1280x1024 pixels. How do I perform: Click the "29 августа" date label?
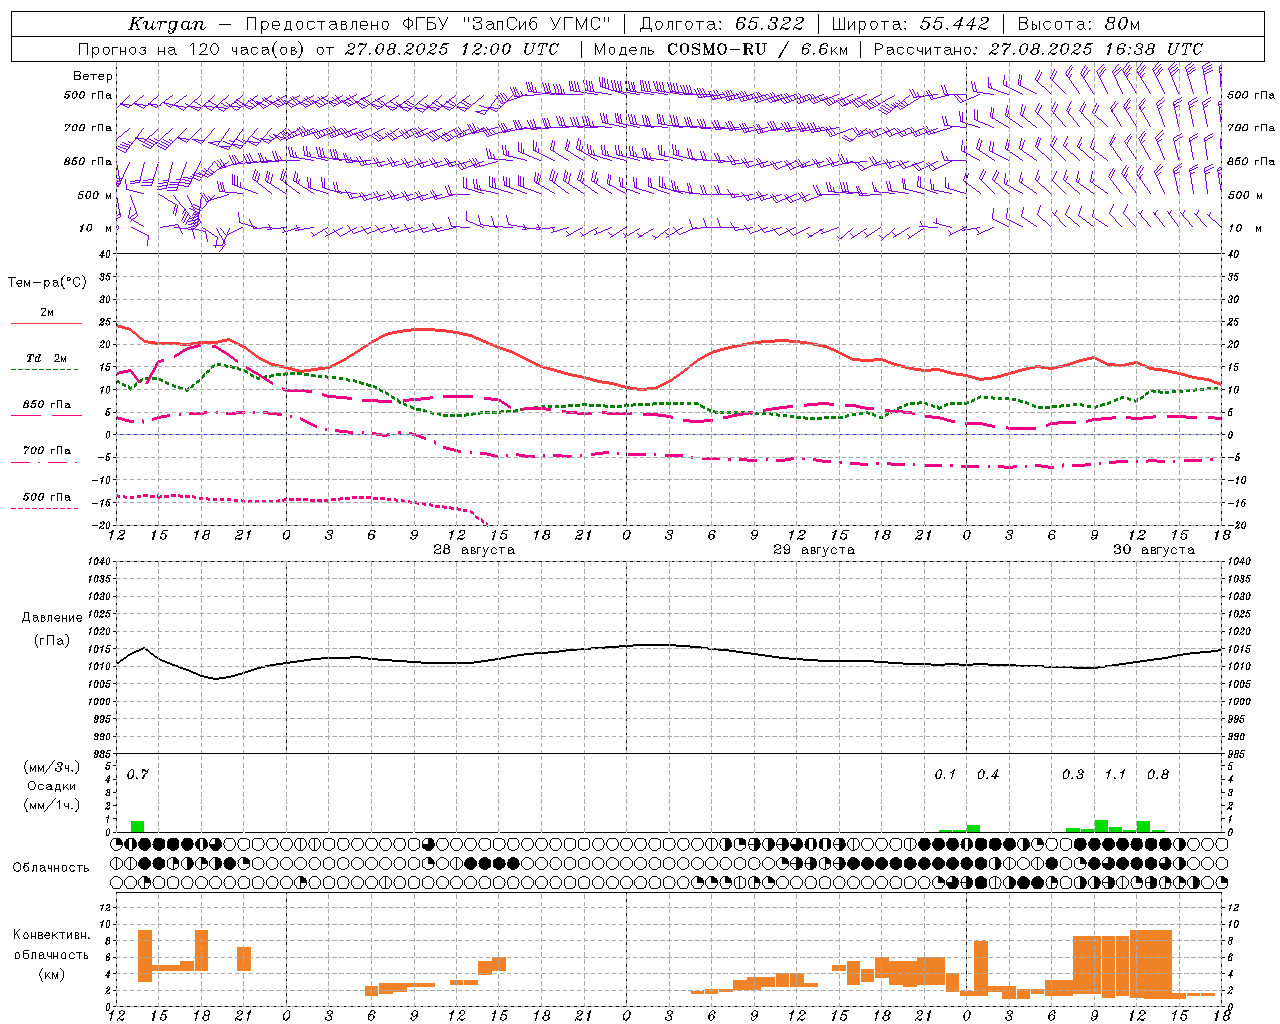(x=814, y=550)
